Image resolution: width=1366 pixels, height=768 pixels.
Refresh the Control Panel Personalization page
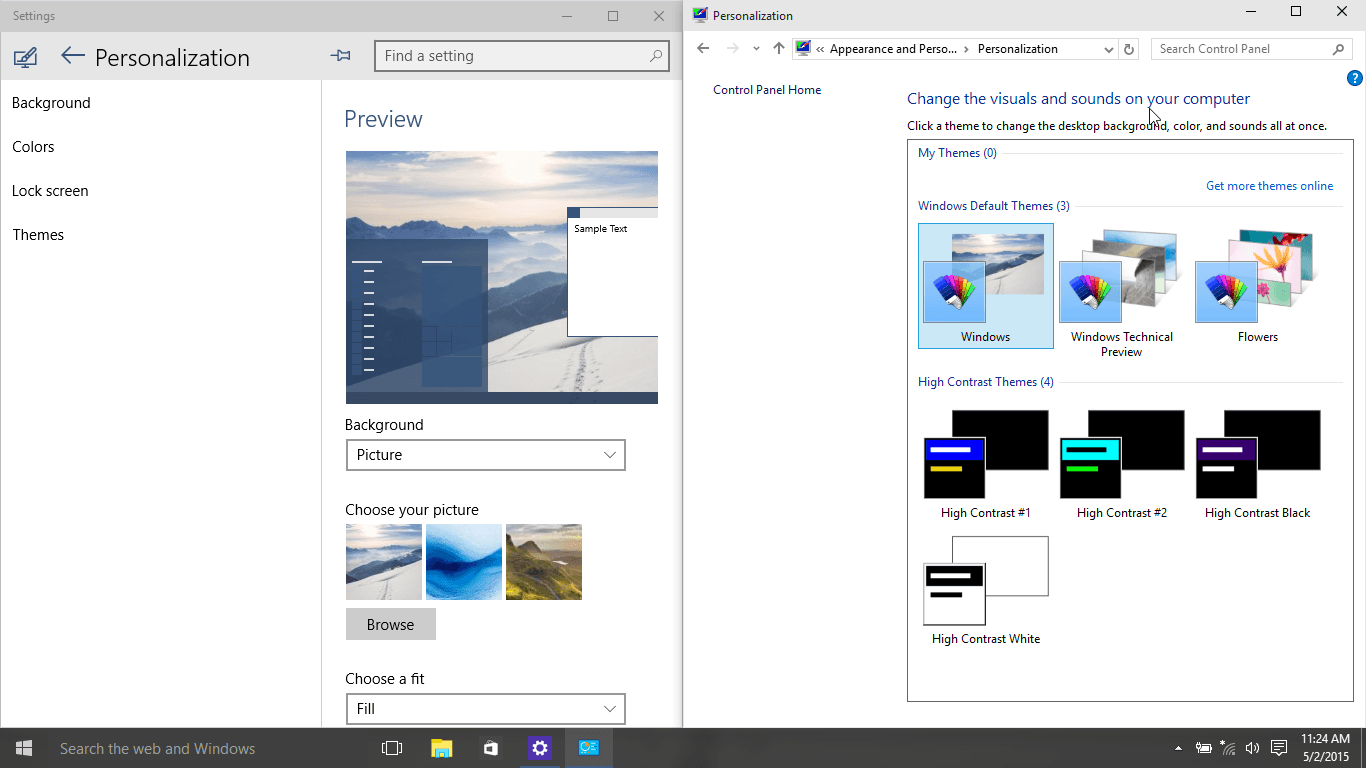pyautogui.click(x=1129, y=49)
